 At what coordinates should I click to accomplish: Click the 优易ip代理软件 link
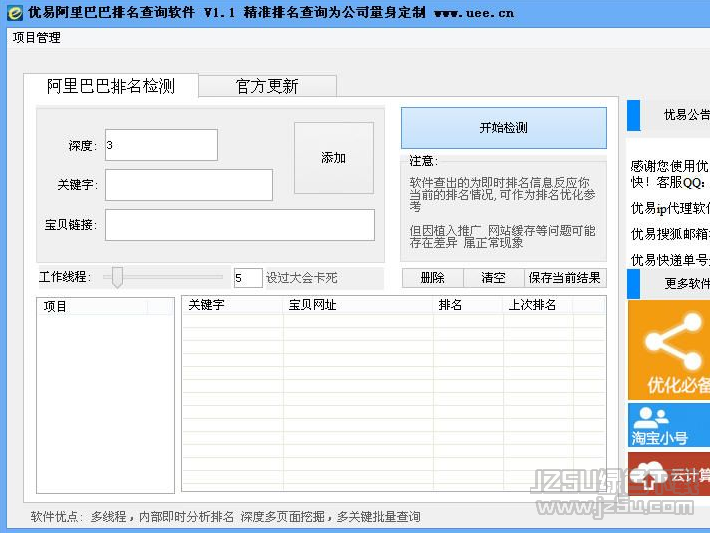670,208
